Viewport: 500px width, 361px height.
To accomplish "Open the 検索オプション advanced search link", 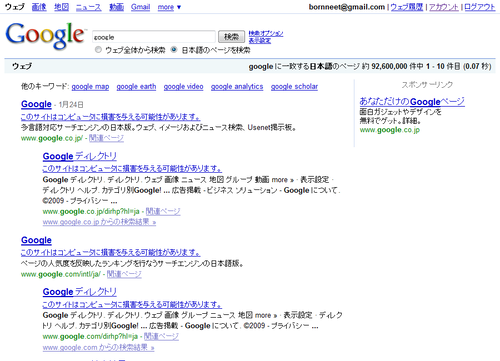I will click(266, 33).
